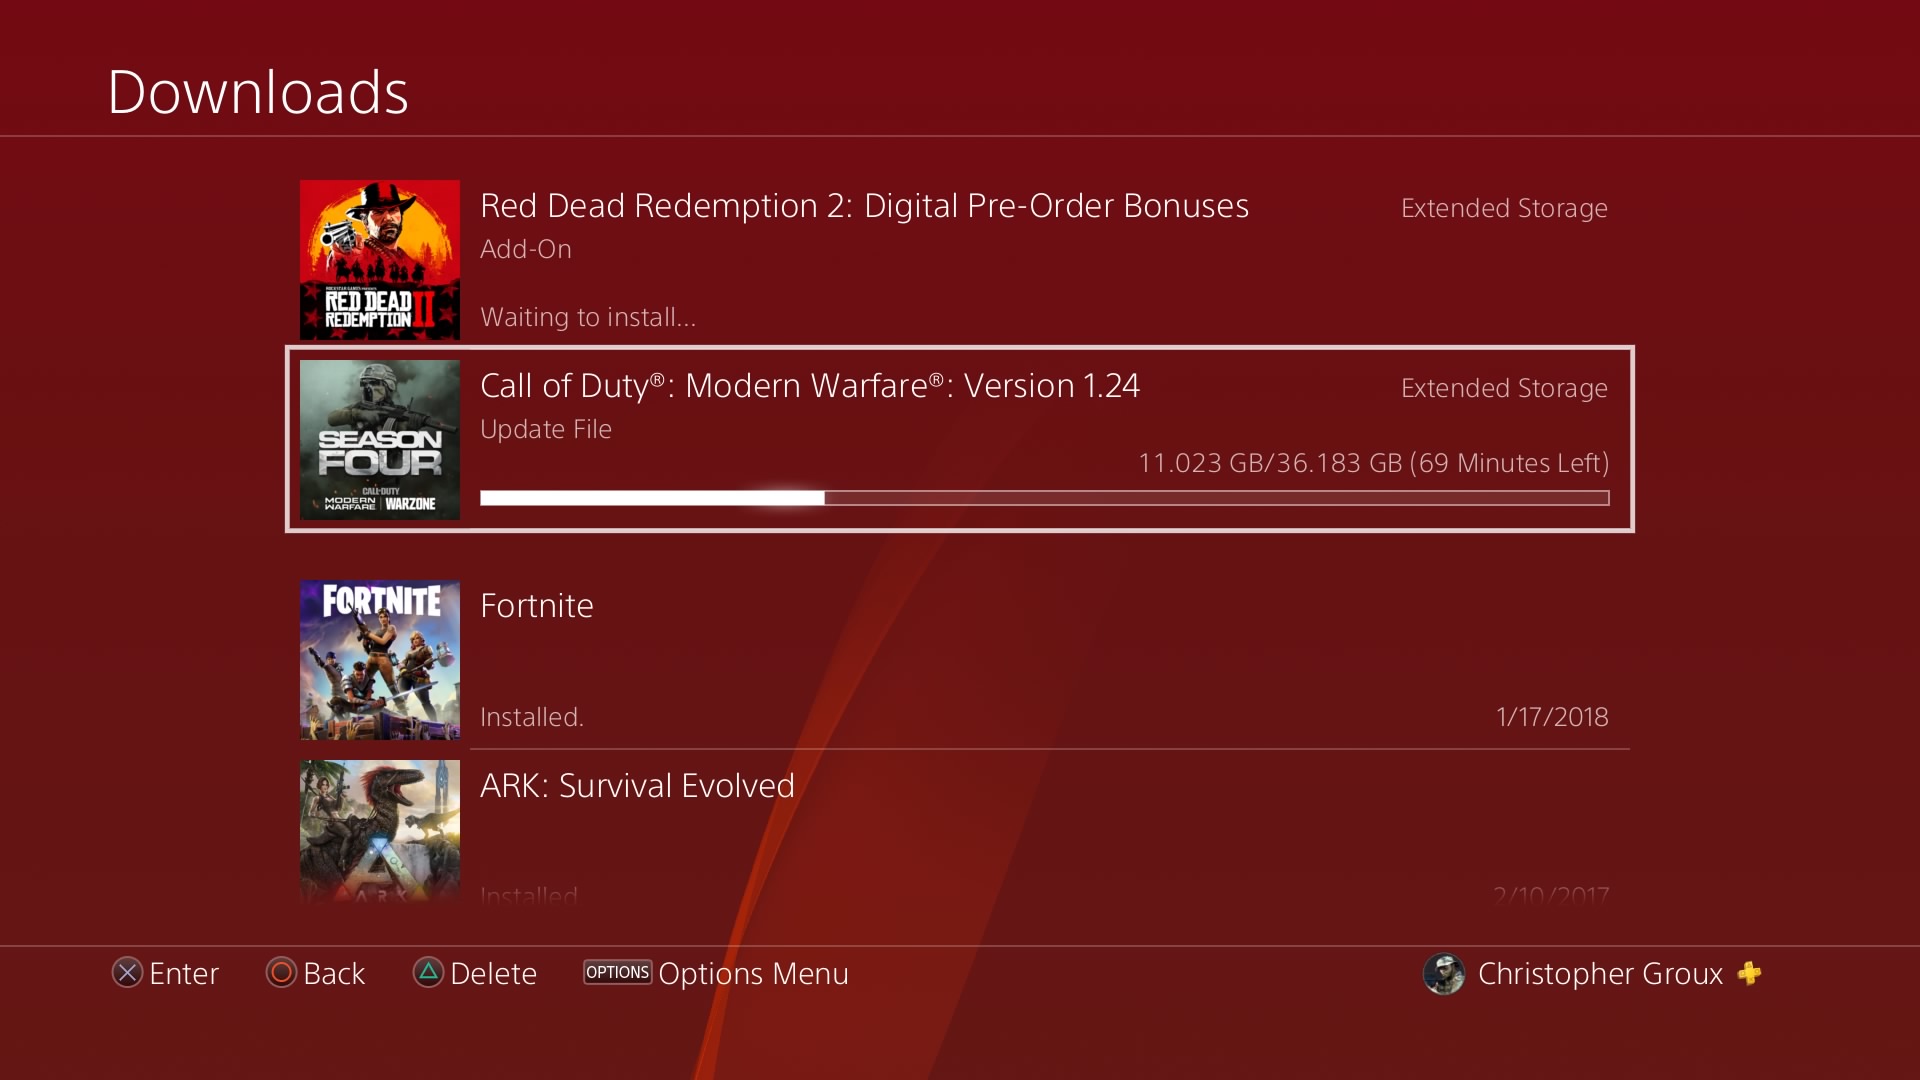Click the COD Modern Warfare download progress bar
This screenshot has width=1920, height=1080.
[1044, 498]
